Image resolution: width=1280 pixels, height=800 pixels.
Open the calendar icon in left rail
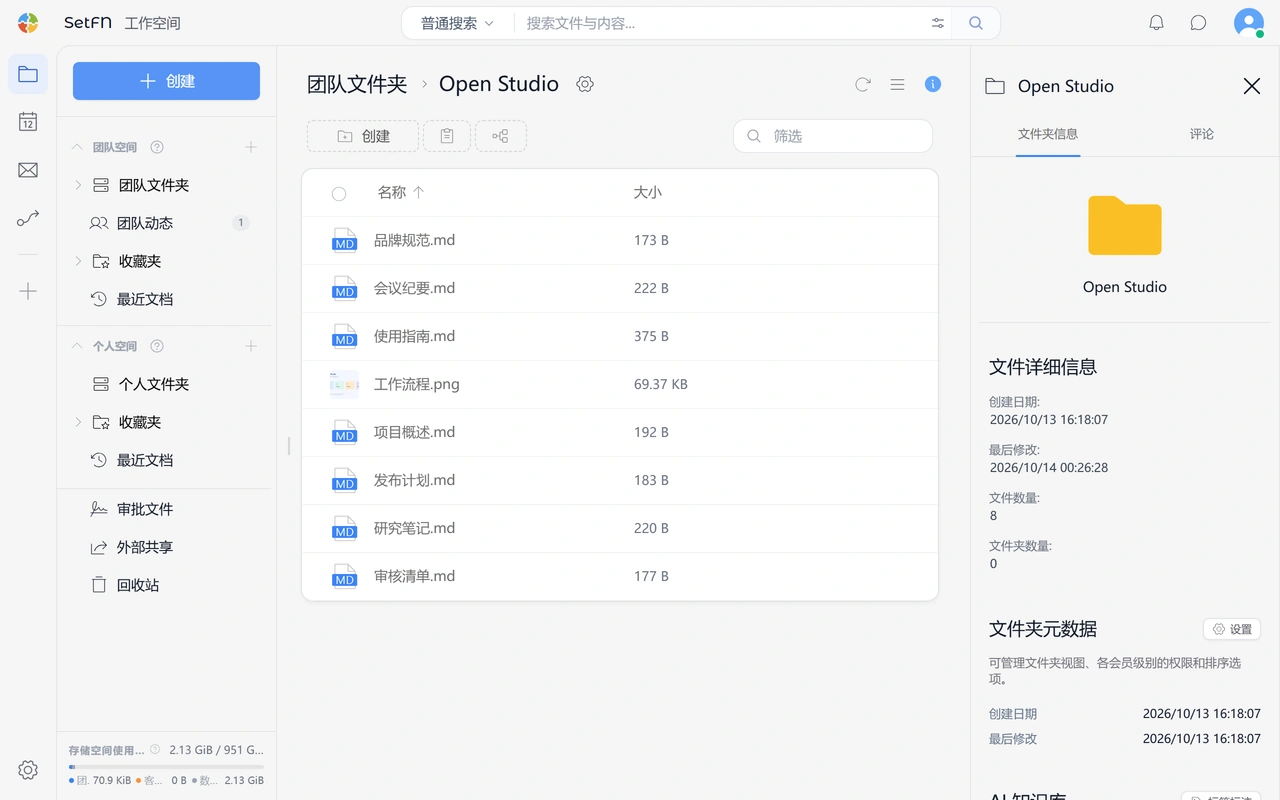(28, 122)
